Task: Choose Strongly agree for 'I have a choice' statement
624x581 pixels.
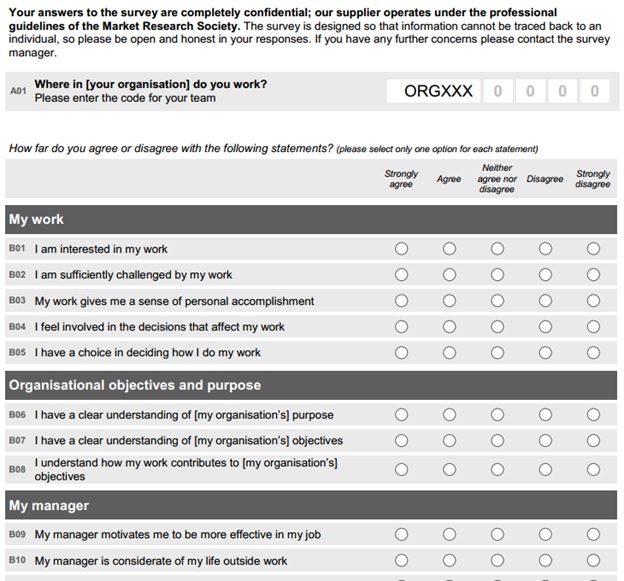Action: (x=401, y=353)
